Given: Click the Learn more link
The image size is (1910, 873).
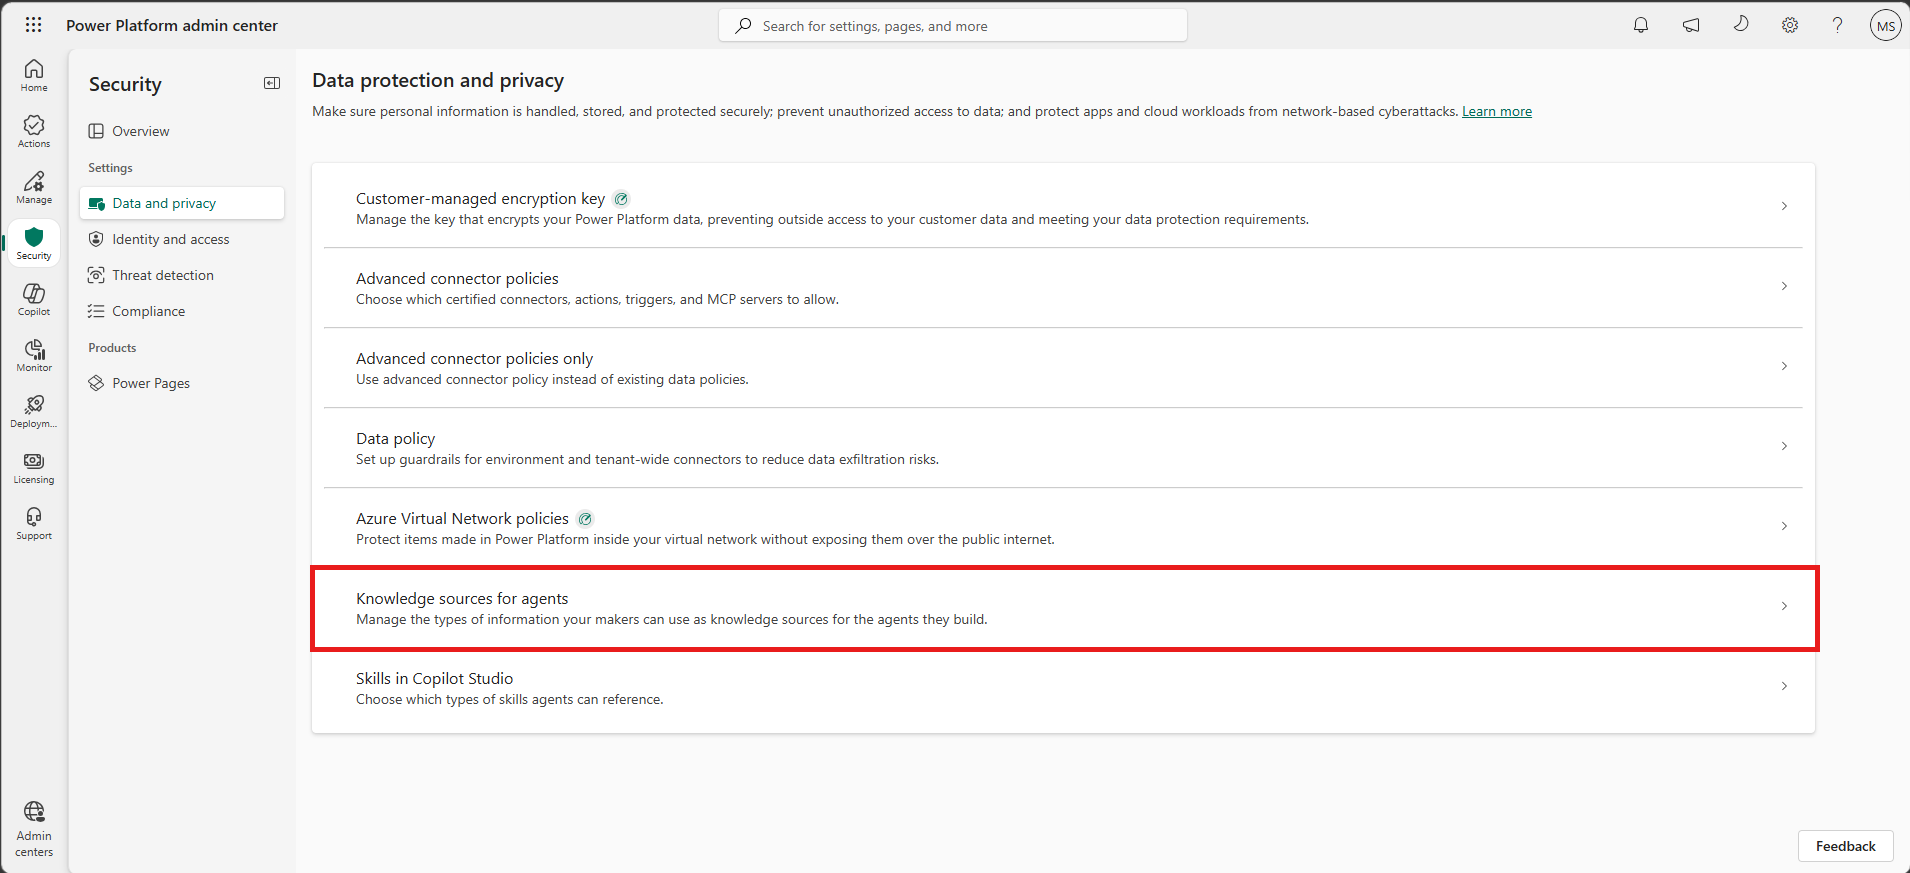Looking at the screenshot, I should tap(1496, 111).
